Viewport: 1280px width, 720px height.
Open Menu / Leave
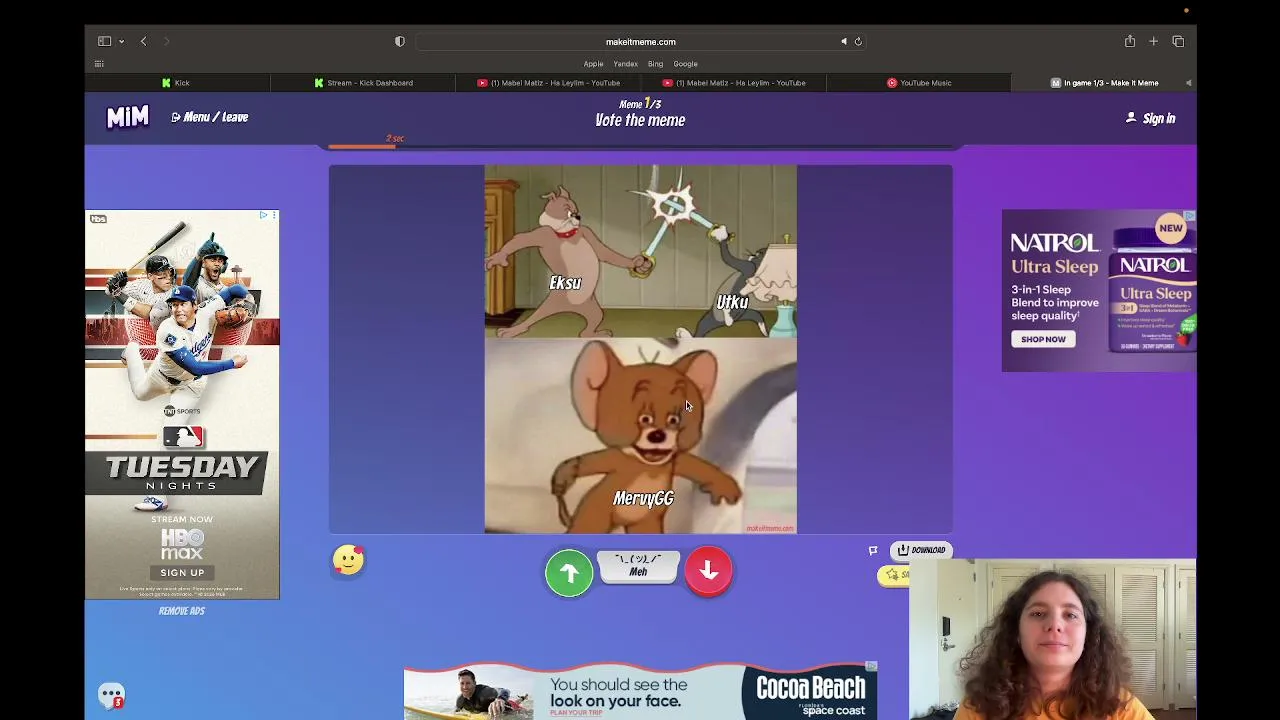point(209,117)
